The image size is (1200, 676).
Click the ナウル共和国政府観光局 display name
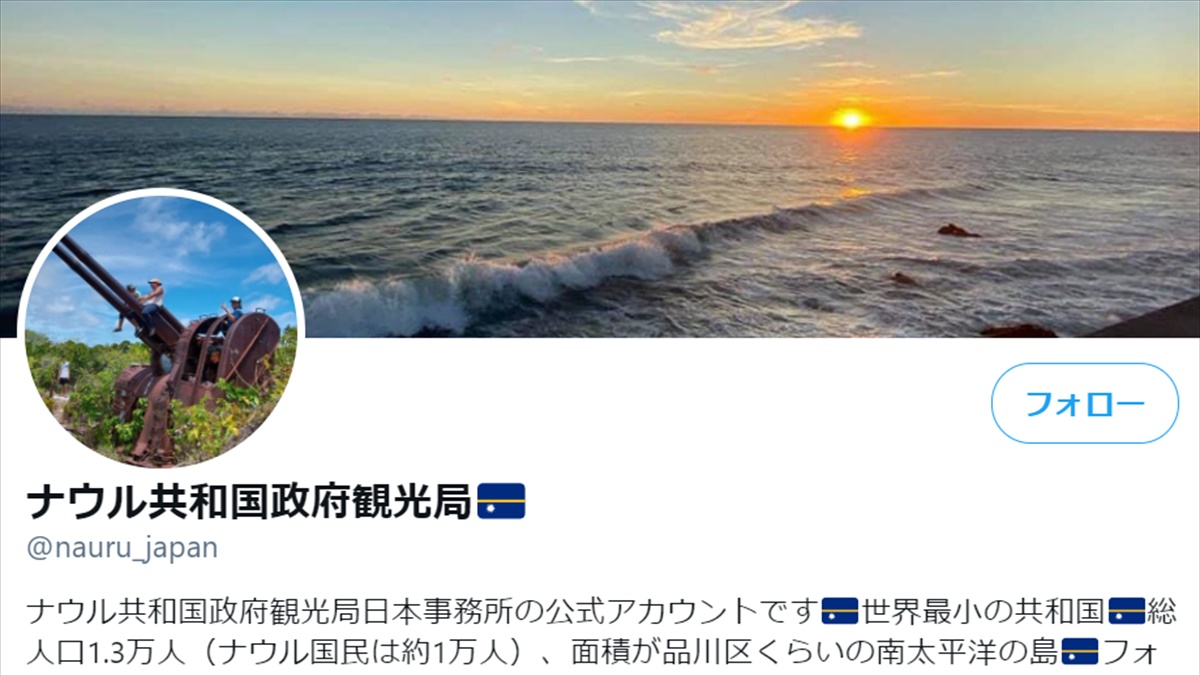(x=249, y=502)
